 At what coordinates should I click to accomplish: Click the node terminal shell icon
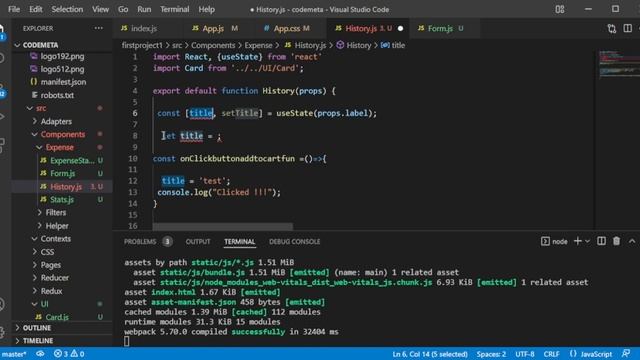[x=545, y=241]
